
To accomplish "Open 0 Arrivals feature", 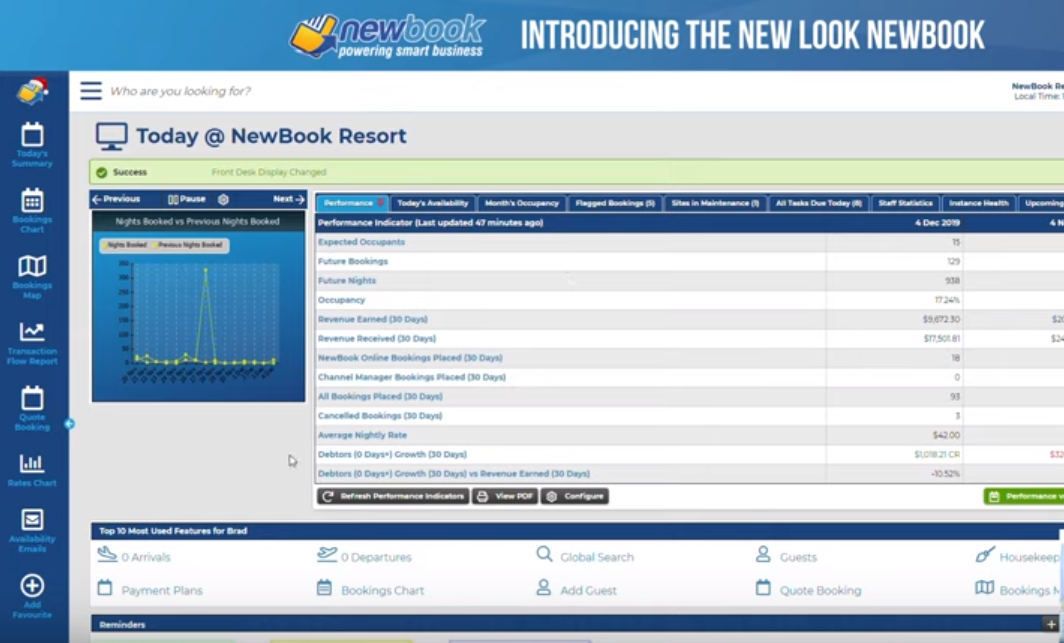I will [x=134, y=556].
